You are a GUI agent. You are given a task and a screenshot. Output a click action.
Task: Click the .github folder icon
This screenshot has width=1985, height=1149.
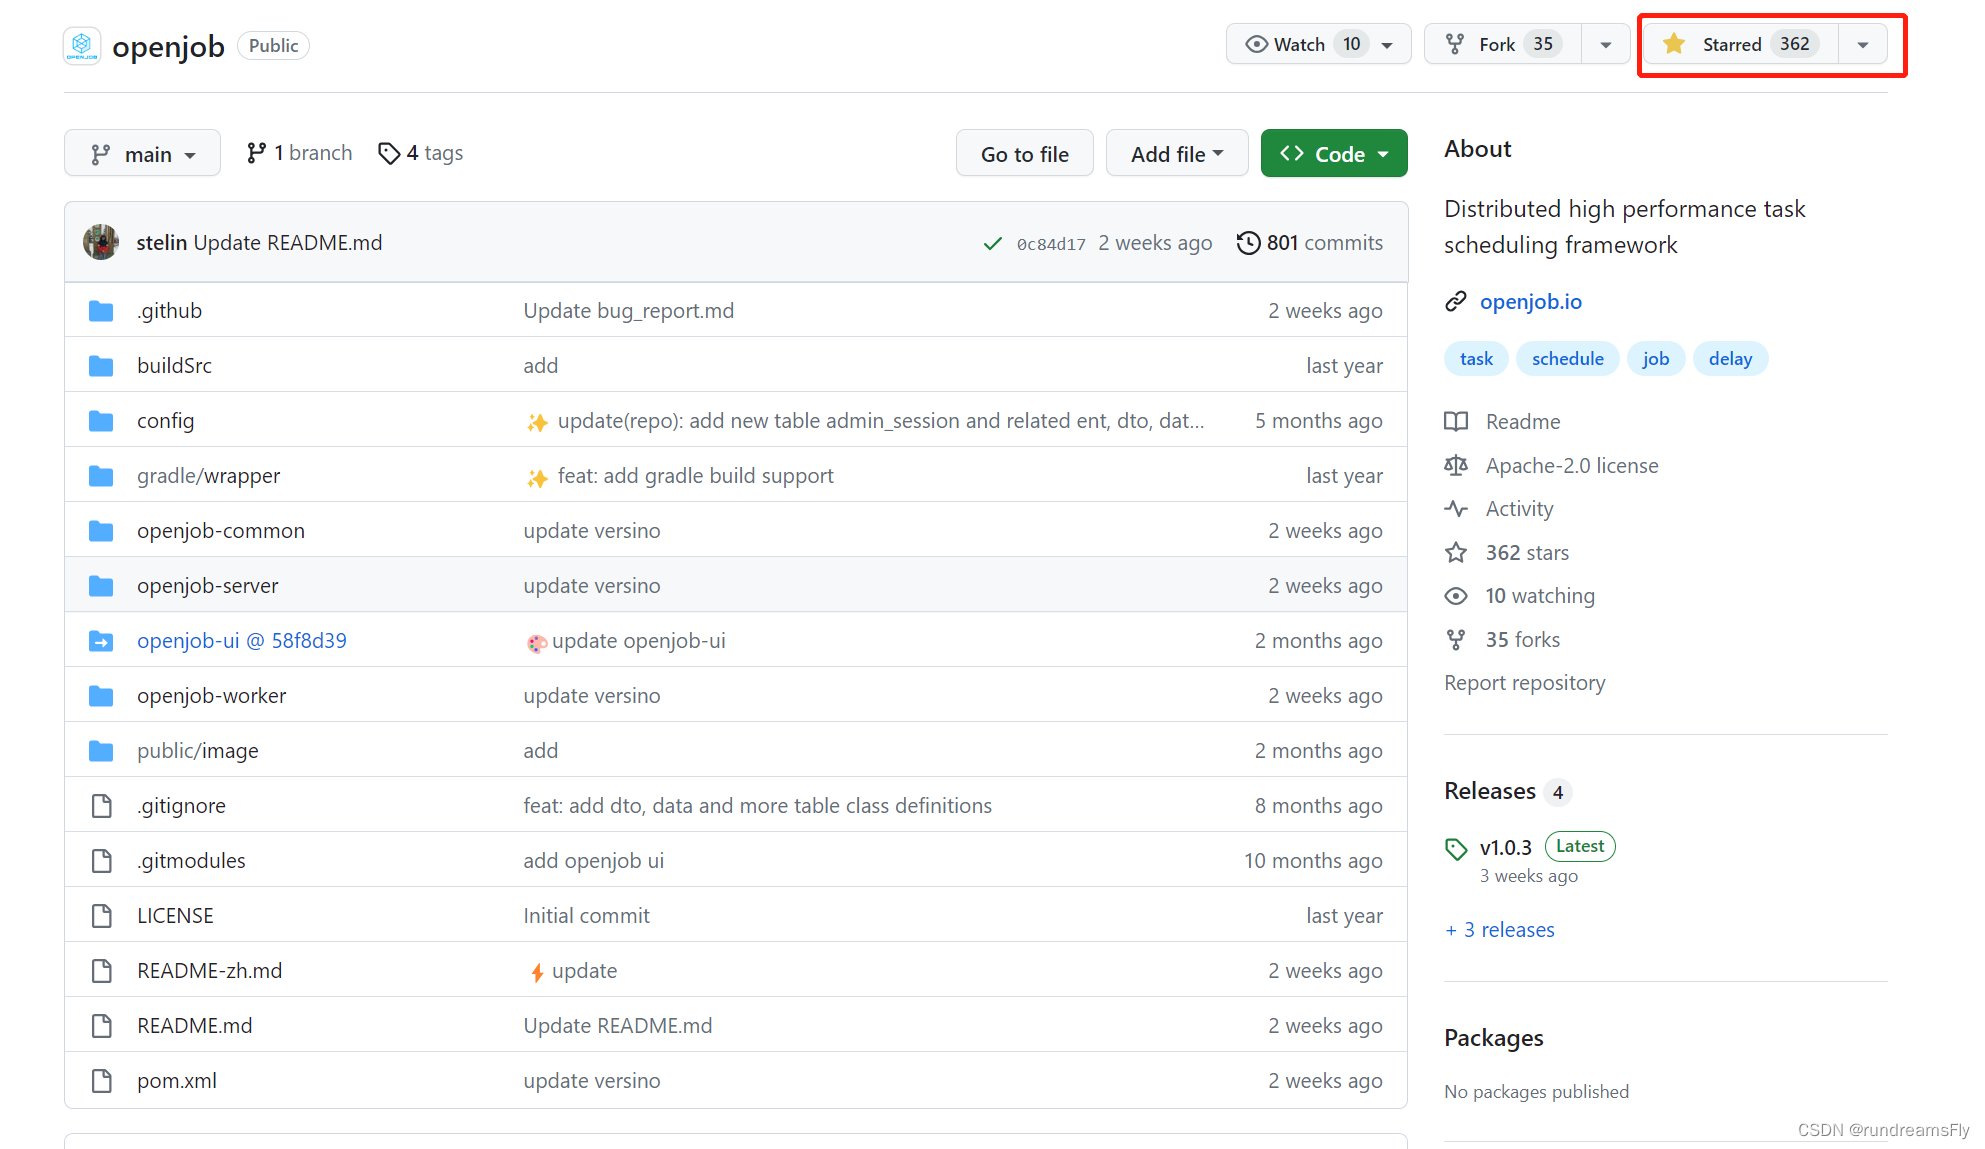tap(101, 311)
